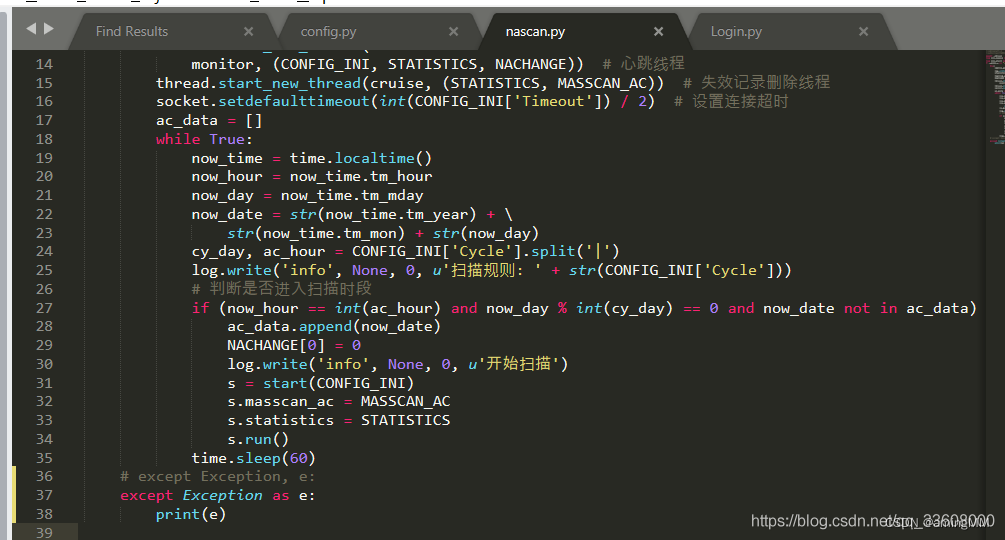
Task: Click line number 18 in gutter
Action: point(44,139)
